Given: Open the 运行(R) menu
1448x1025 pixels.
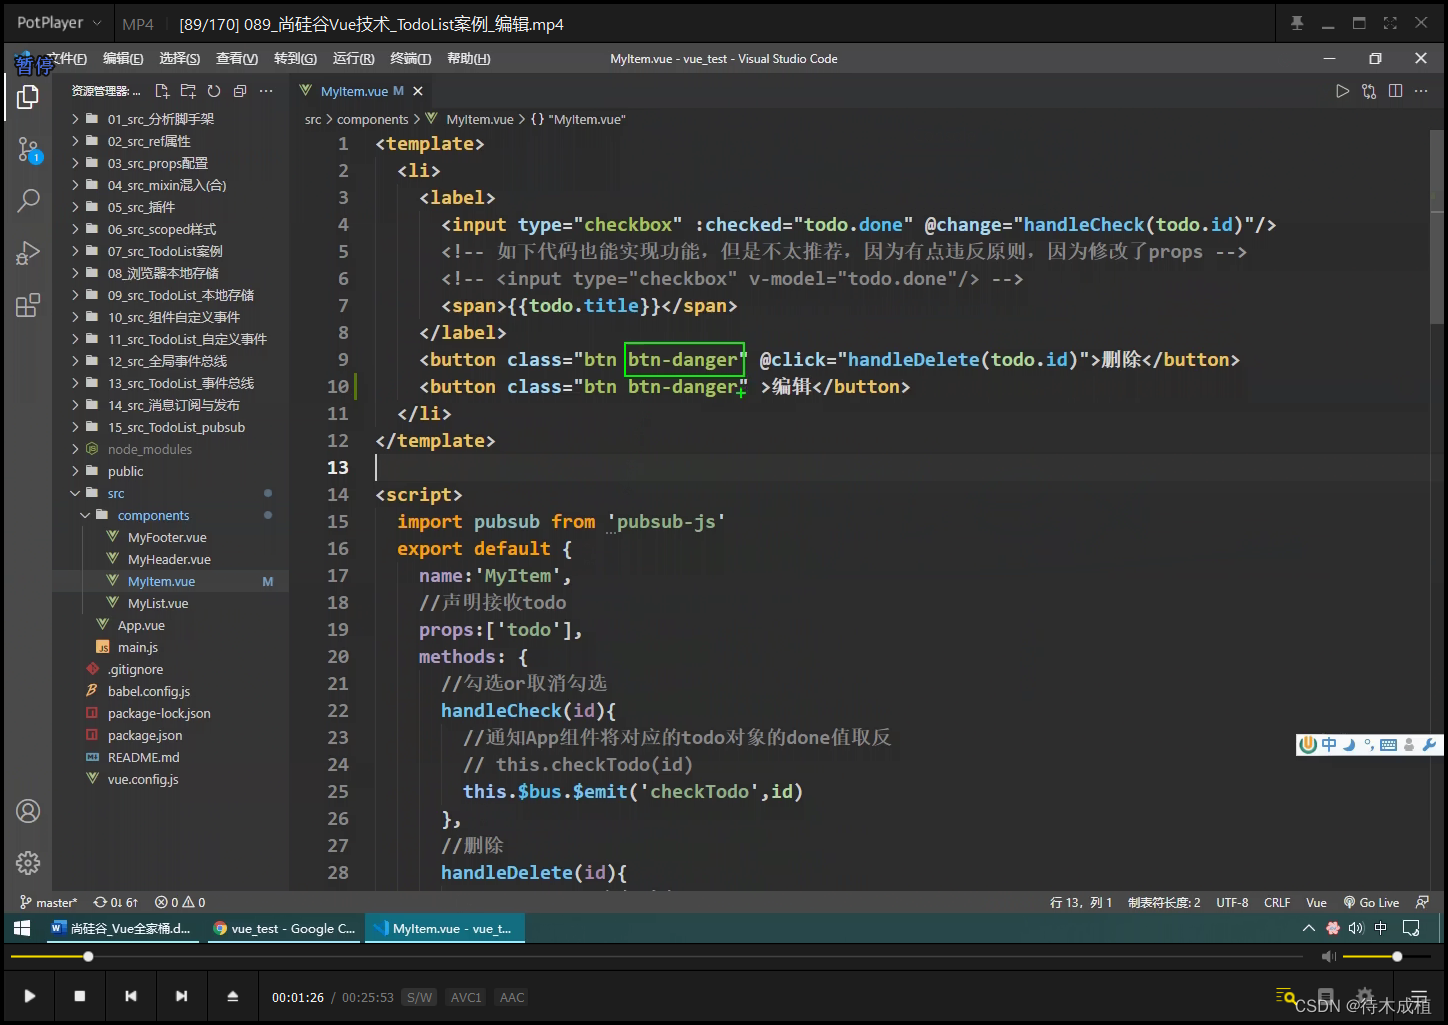Looking at the screenshot, I should click(x=353, y=59).
